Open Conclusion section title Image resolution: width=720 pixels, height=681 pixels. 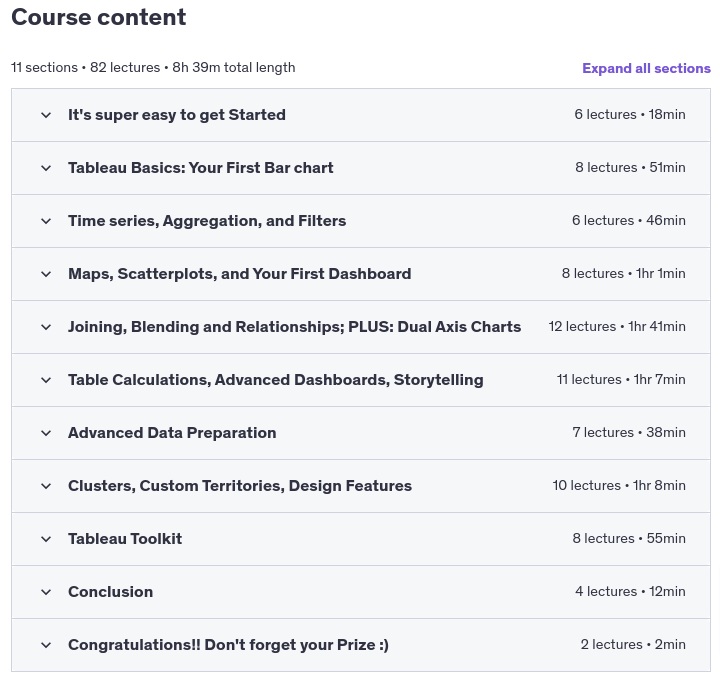coord(110,592)
